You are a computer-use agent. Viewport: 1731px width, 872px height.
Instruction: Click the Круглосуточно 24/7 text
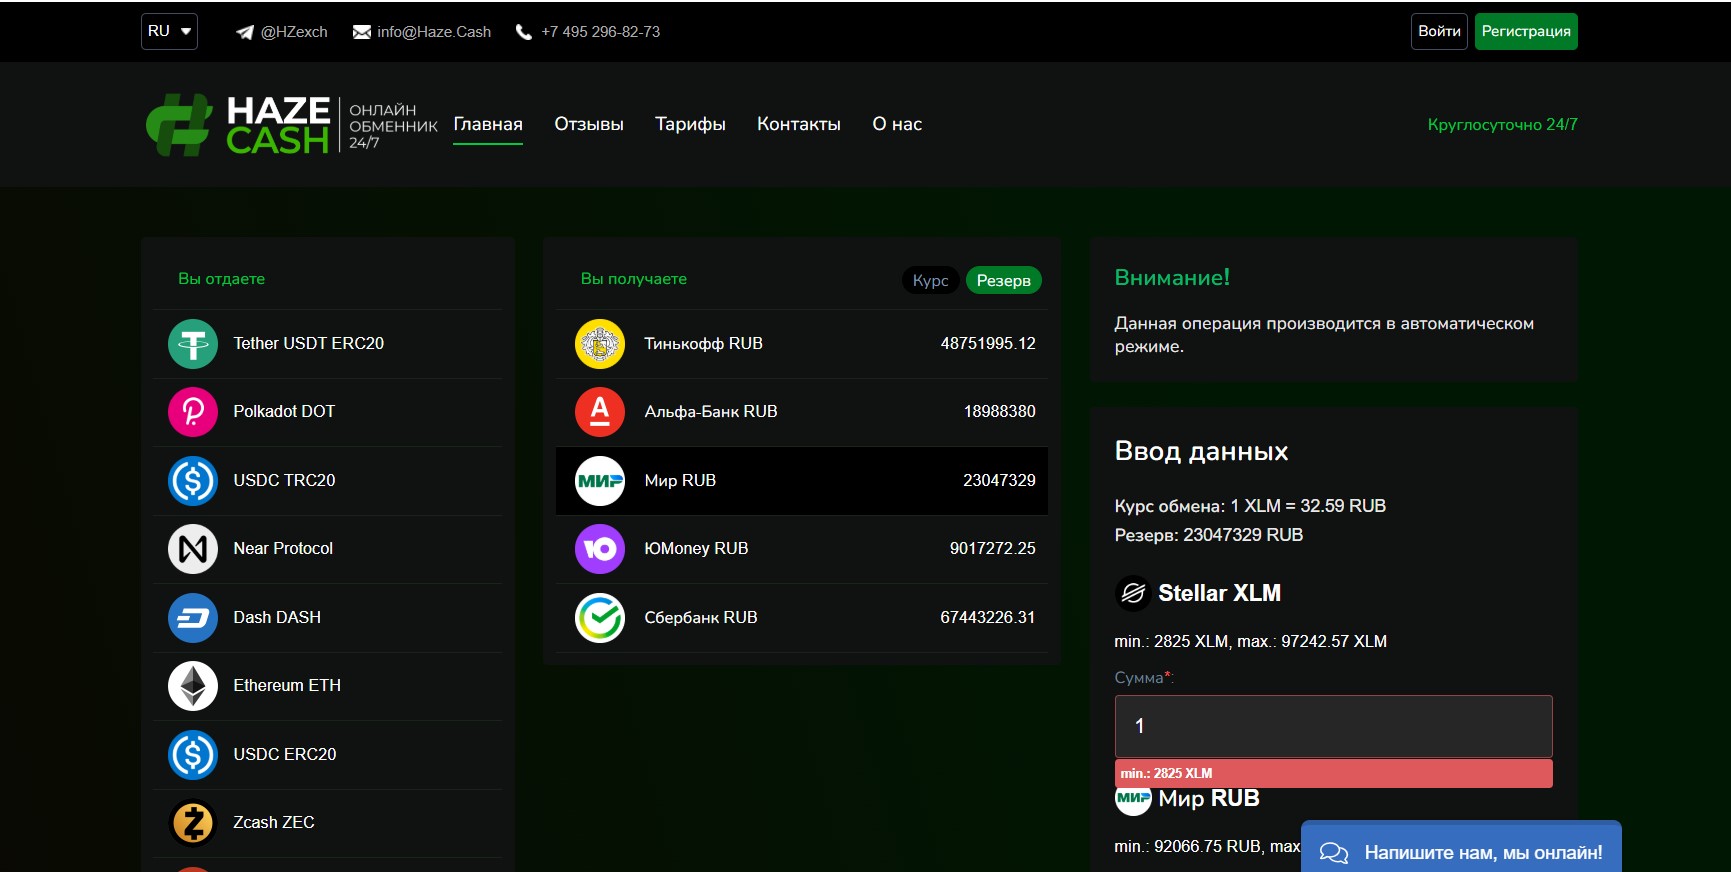click(1503, 125)
